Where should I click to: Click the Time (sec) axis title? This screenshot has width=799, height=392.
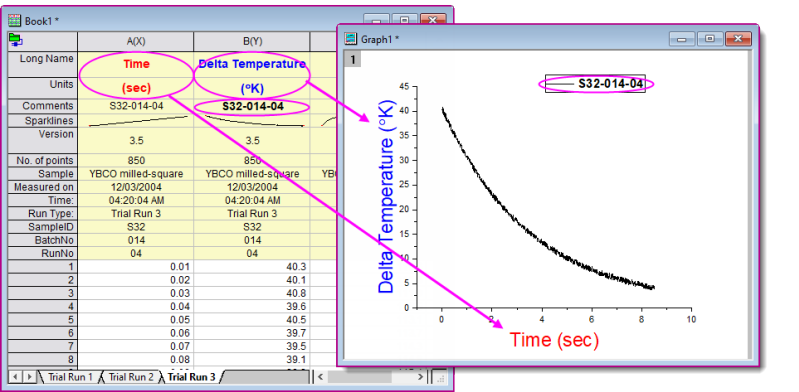[554, 339]
